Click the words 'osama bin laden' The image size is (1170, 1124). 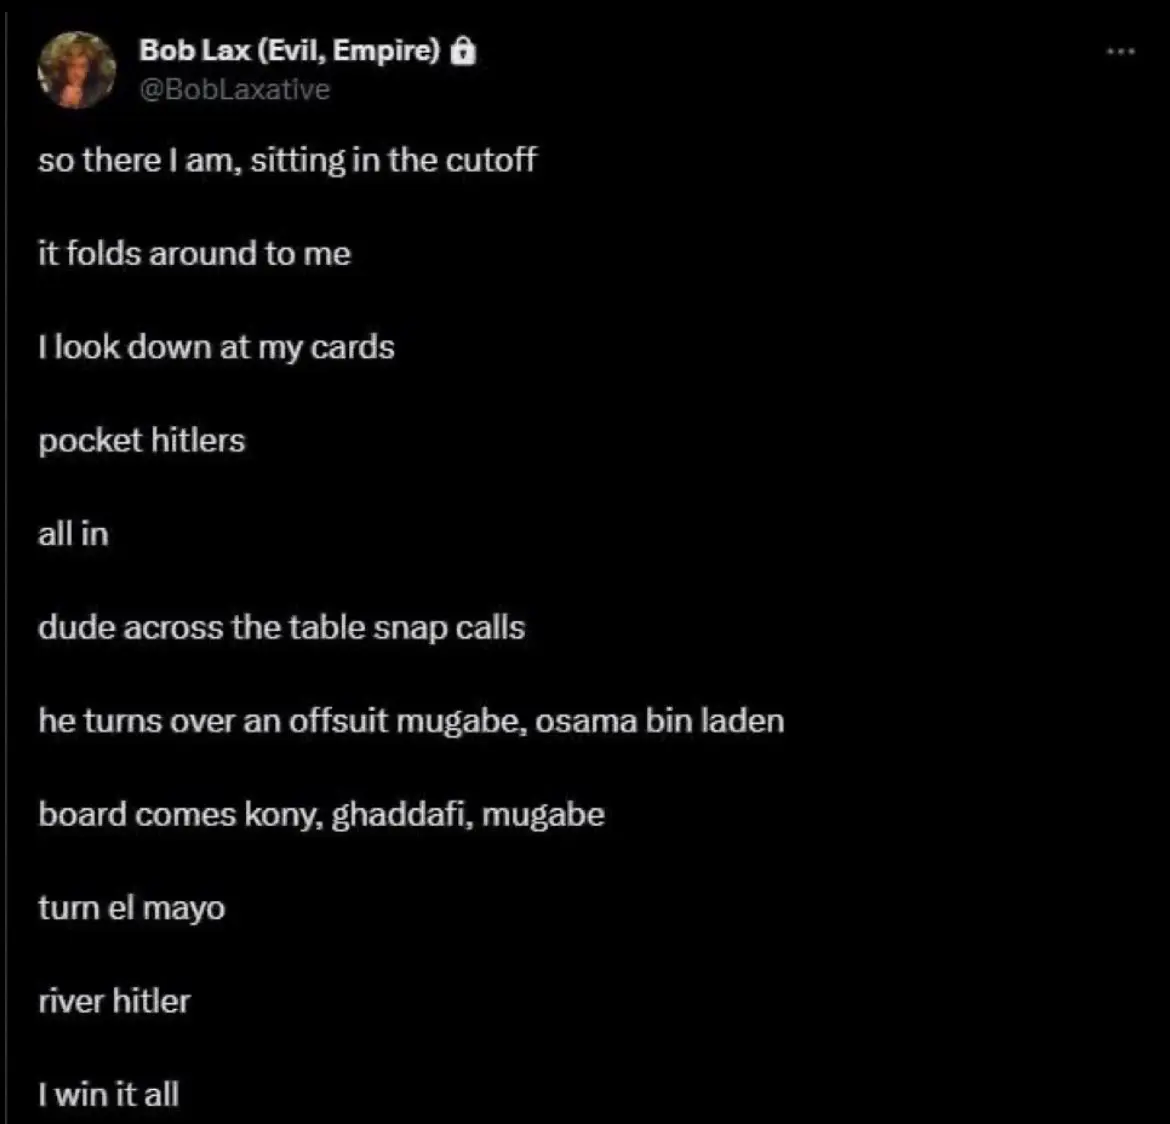(660, 721)
